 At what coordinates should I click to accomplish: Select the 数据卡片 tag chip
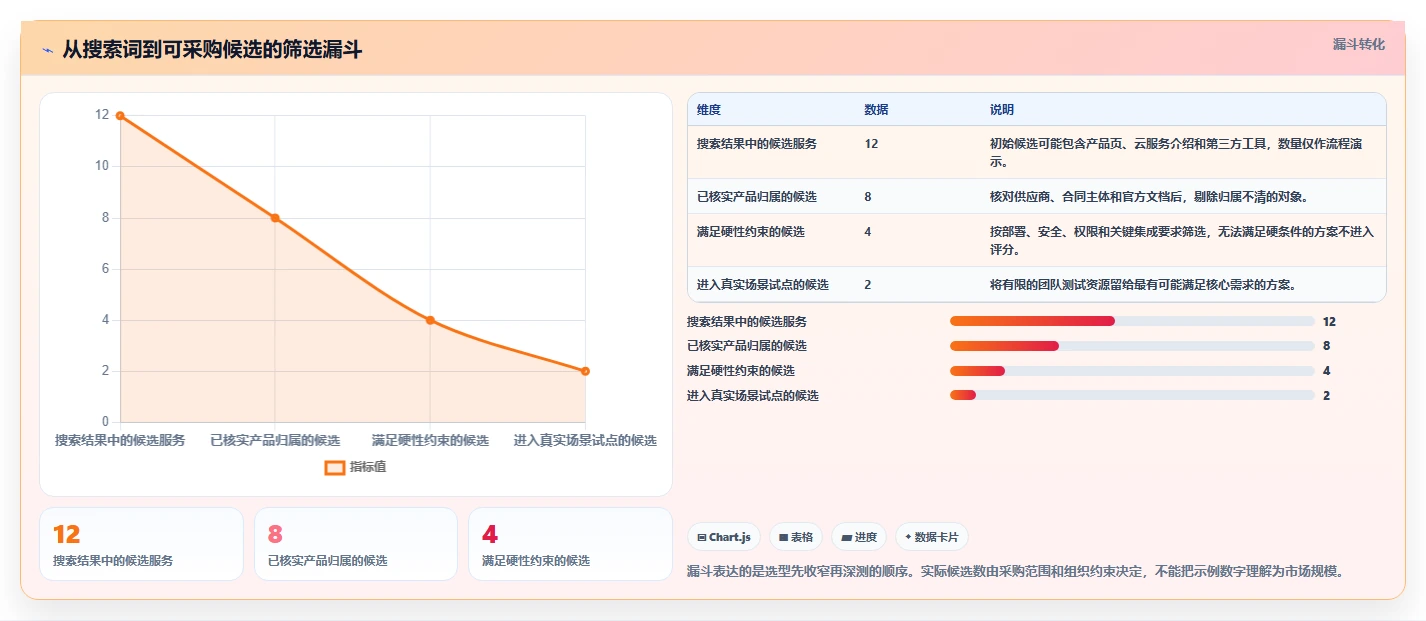click(x=931, y=537)
